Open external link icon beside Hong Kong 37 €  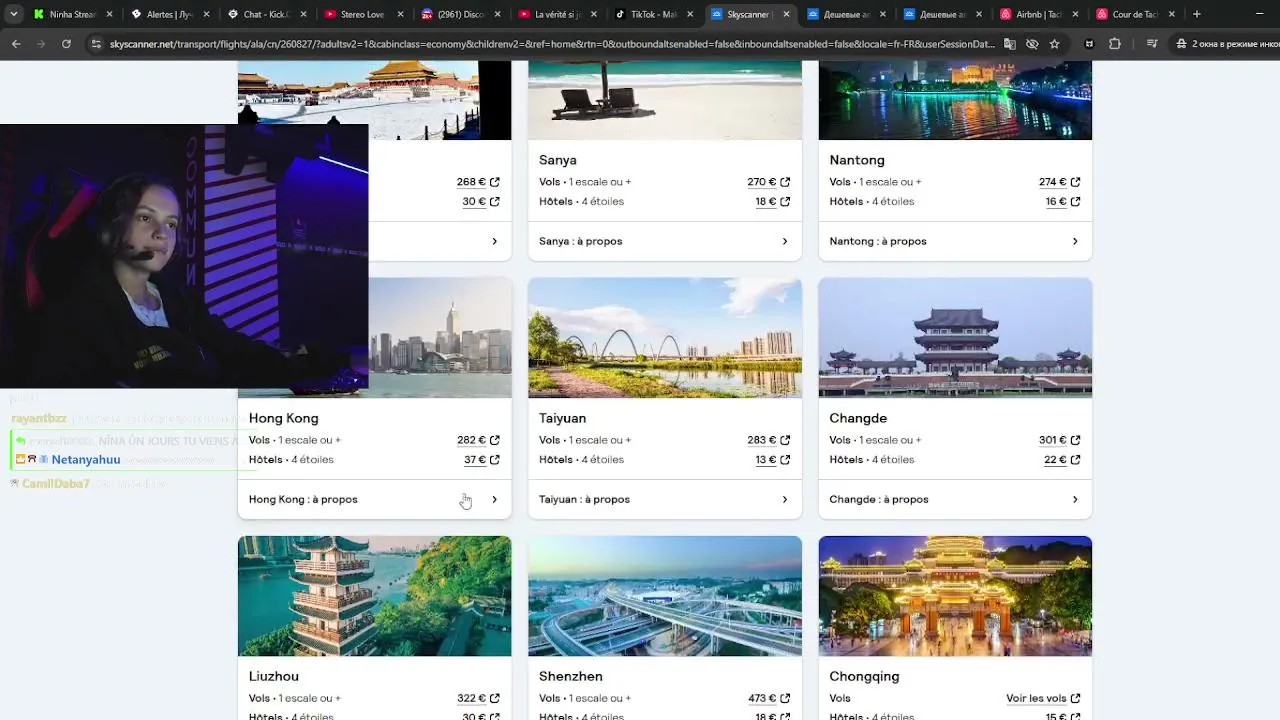click(x=494, y=460)
